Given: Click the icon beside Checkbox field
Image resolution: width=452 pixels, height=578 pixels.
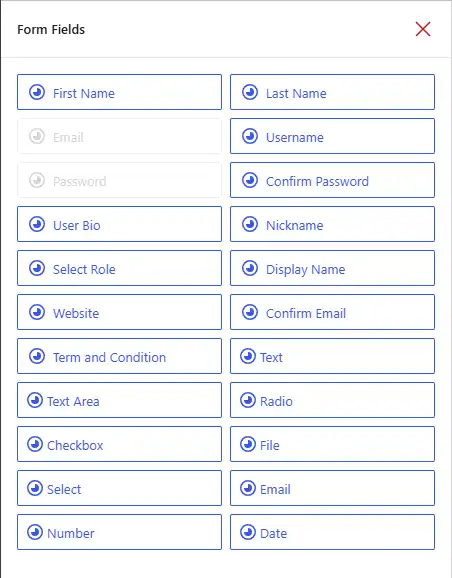Looking at the screenshot, I should point(35,444).
